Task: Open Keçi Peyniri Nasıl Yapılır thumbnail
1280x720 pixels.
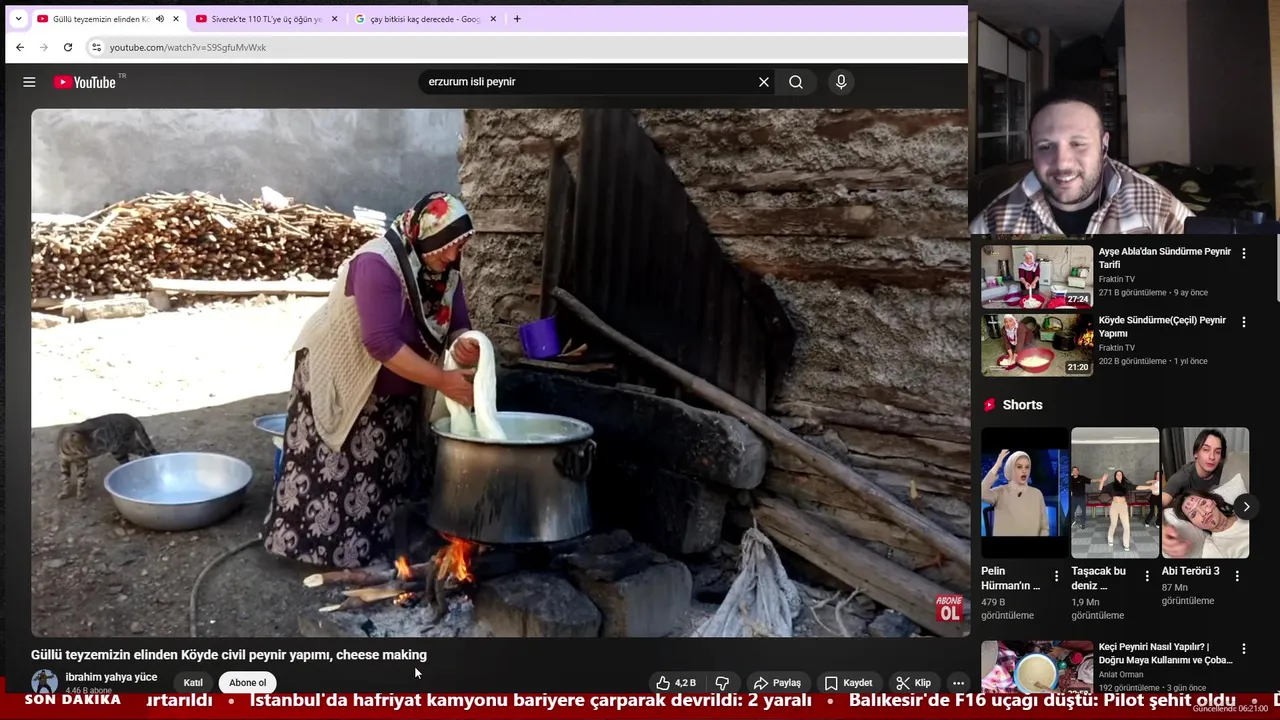Action: coord(1037,666)
